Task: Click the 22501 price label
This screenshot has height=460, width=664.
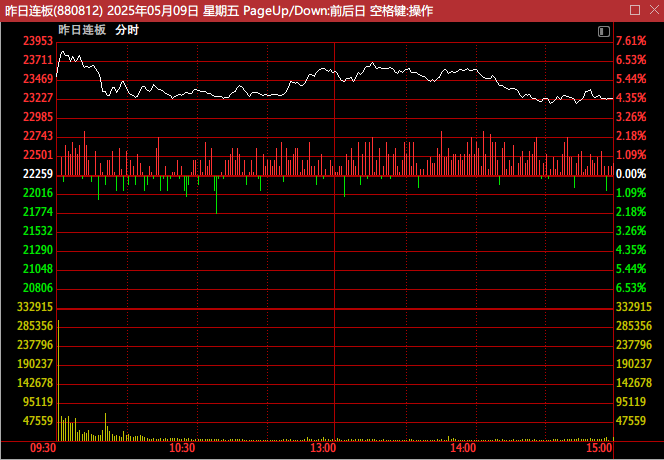Action: tap(38, 155)
